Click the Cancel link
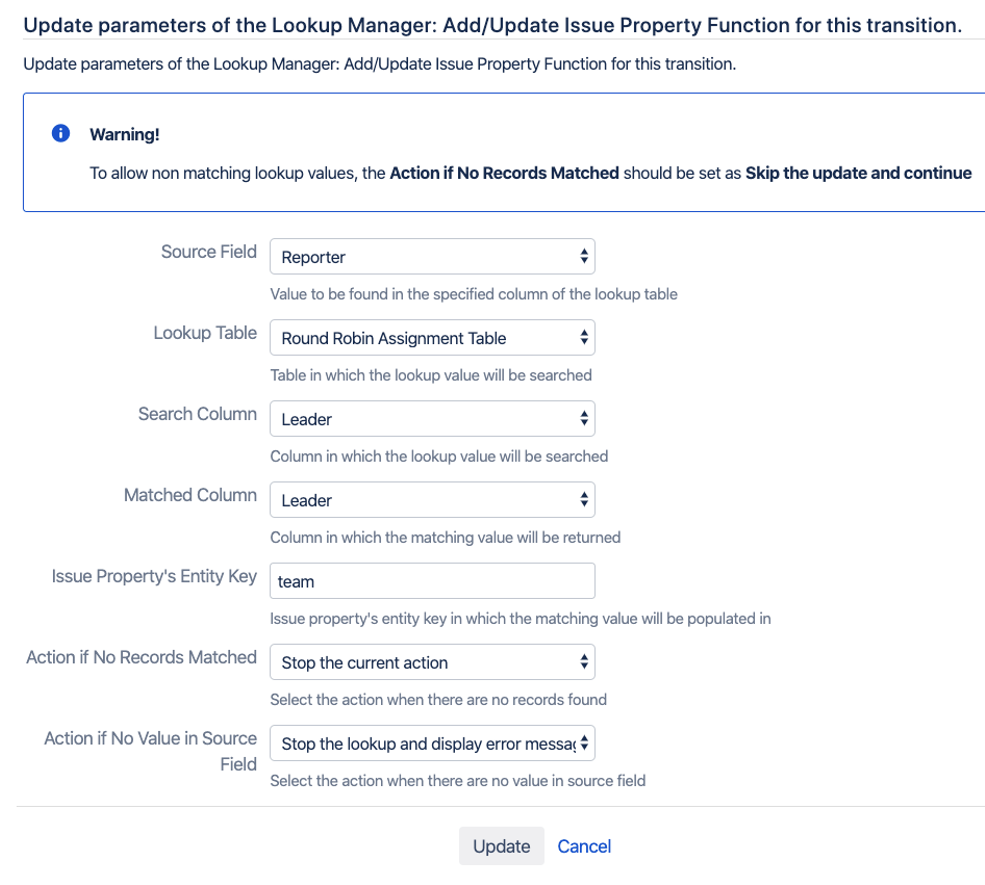The height and width of the screenshot is (885, 985). 584,845
